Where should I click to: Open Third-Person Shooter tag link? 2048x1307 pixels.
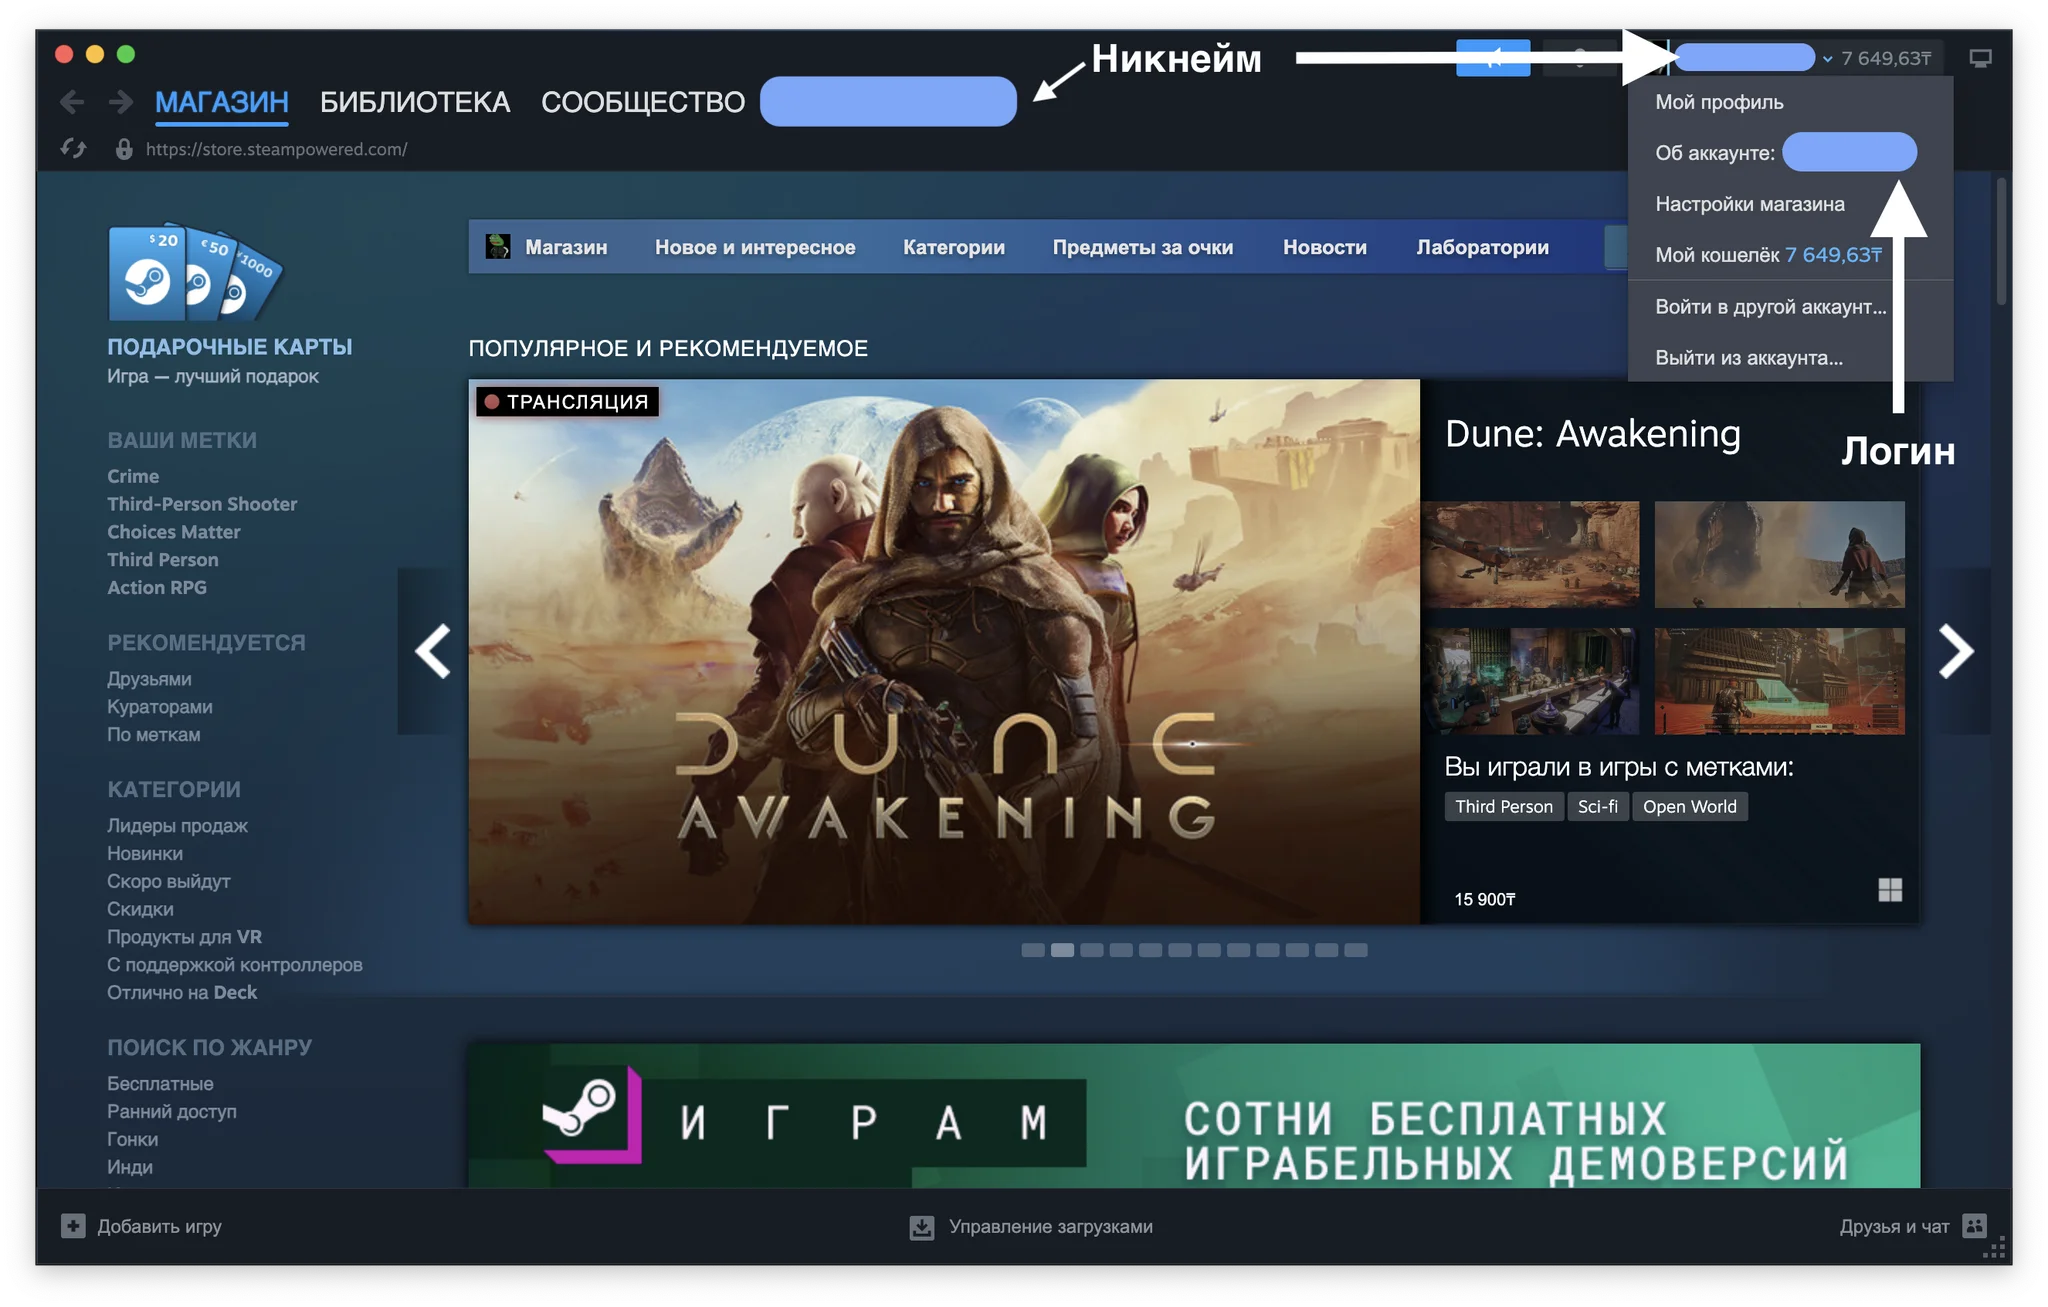pyautogui.click(x=202, y=504)
